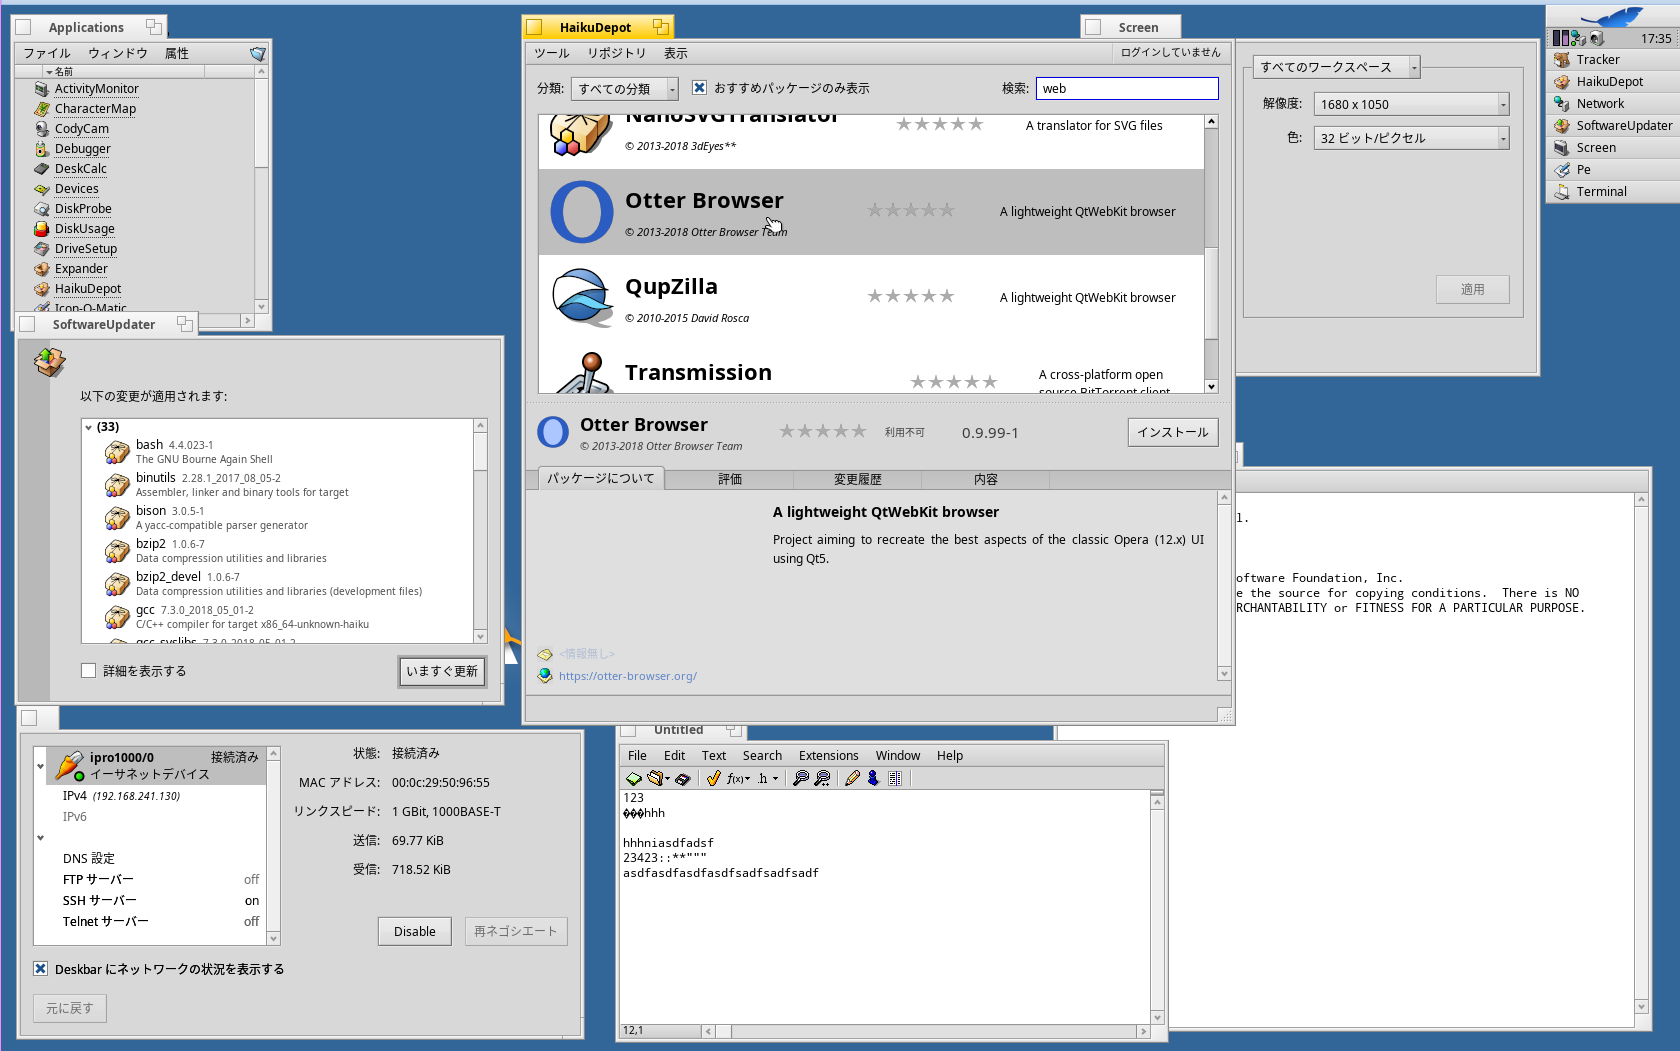Viewport: 1680px width, 1051px height.
Task: Click the update now button in SoftwareUpdater
Action: [442, 671]
